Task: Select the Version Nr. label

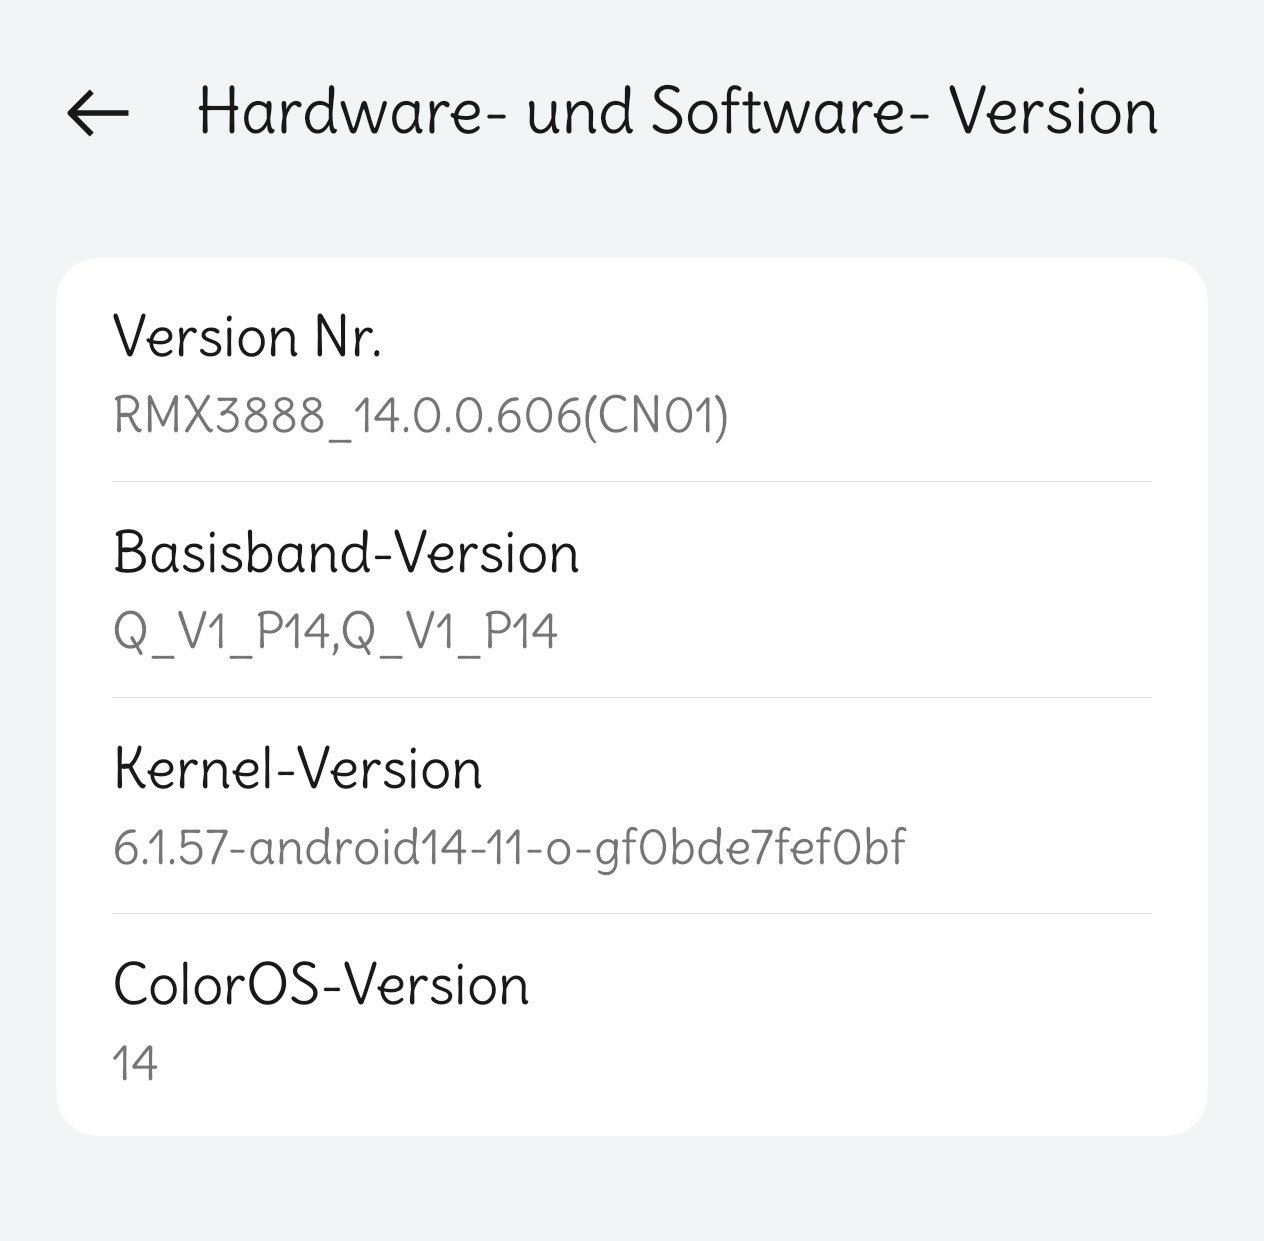Action: [x=247, y=337]
